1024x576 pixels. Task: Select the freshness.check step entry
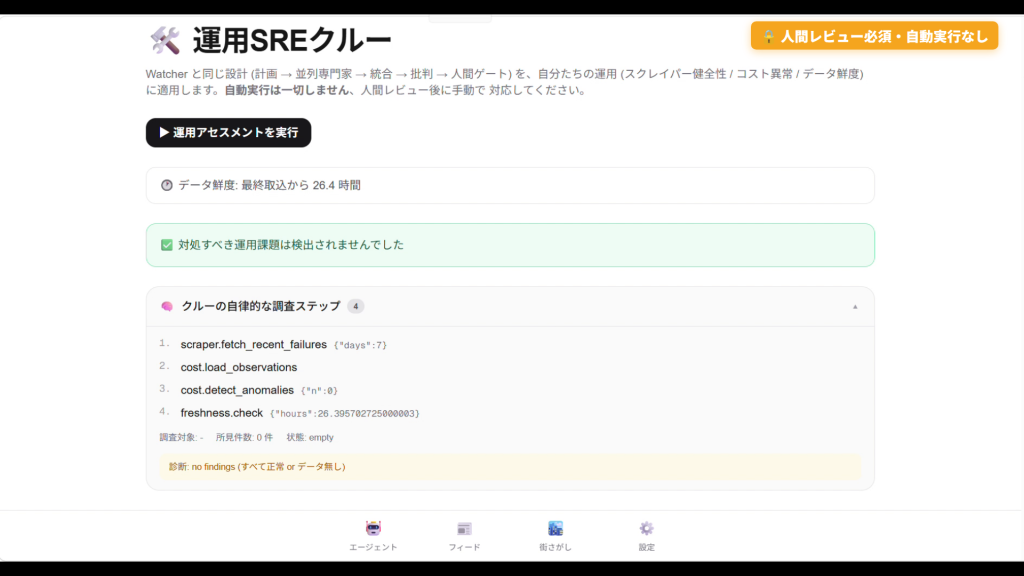[x=221, y=413]
